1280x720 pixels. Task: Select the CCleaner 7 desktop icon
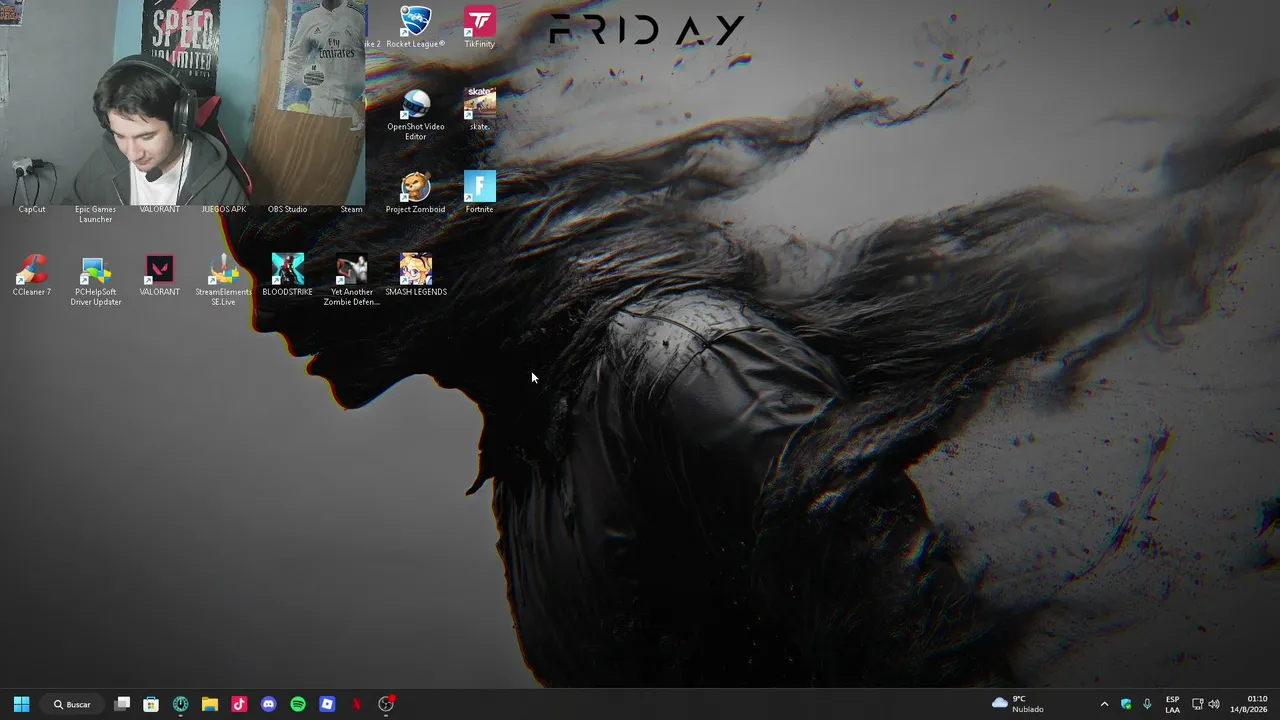32,275
